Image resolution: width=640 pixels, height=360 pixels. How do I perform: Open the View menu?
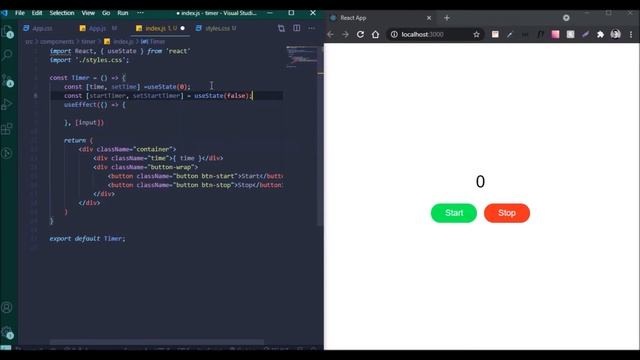pos(88,13)
